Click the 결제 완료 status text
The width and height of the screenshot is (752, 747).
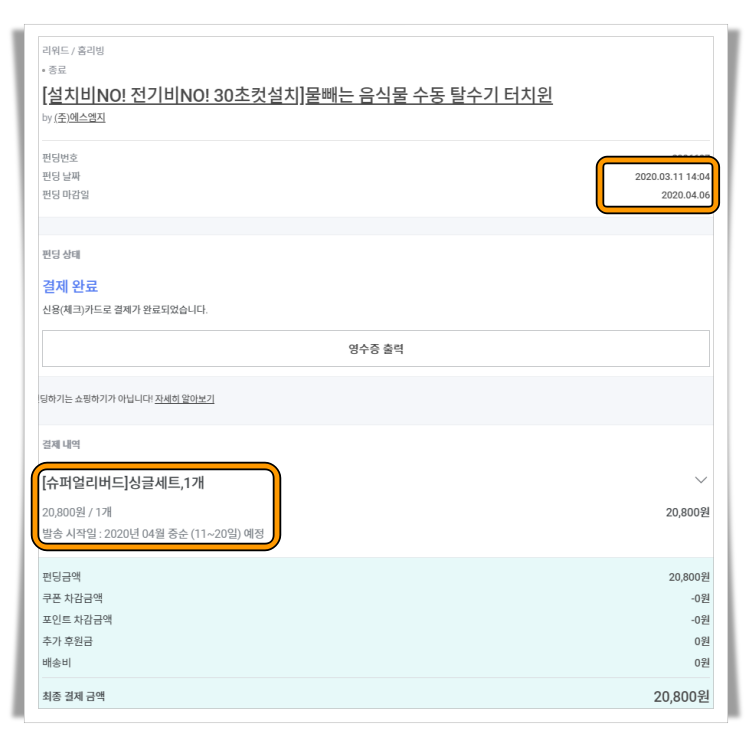[x=70, y=286]
